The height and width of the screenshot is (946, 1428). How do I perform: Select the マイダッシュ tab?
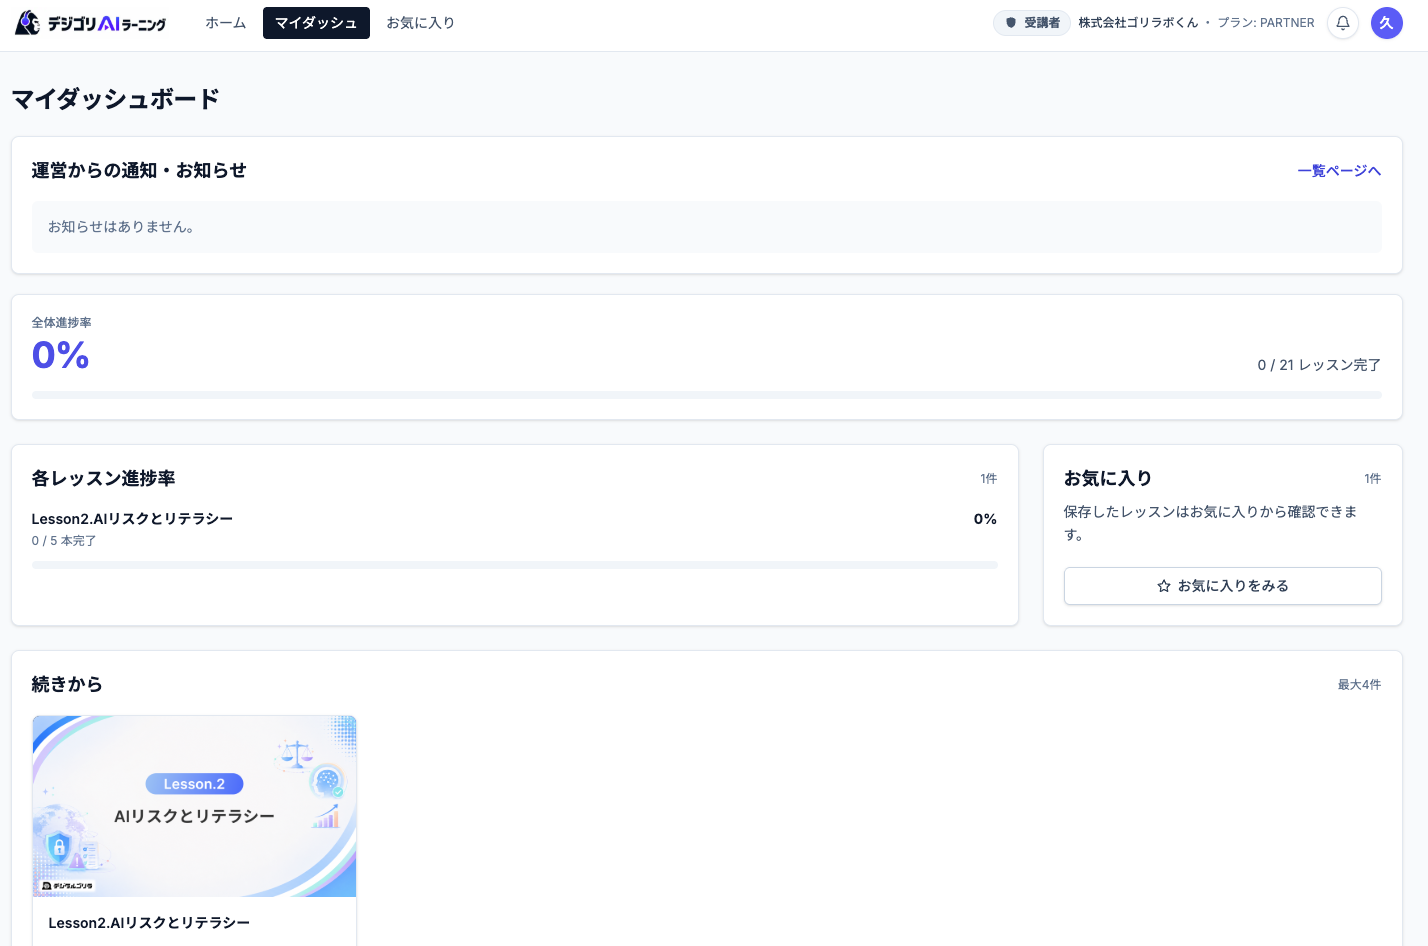(316, 23)
